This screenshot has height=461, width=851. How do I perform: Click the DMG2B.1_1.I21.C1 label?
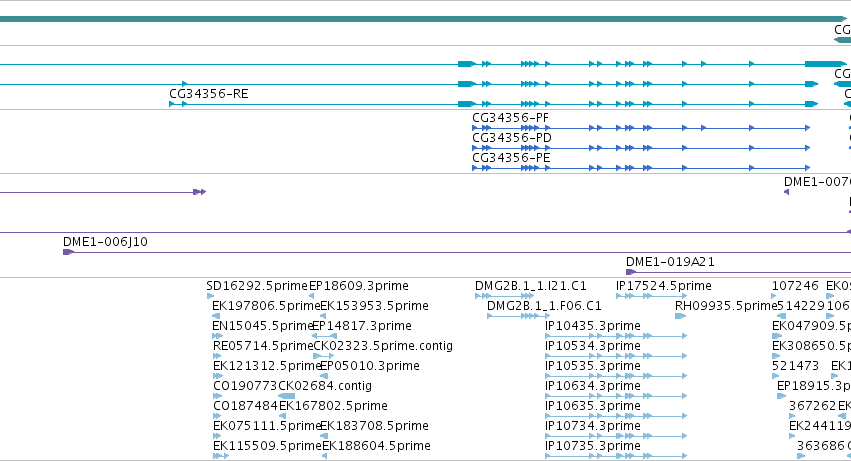pyautogui.click(x=531, y=286)
